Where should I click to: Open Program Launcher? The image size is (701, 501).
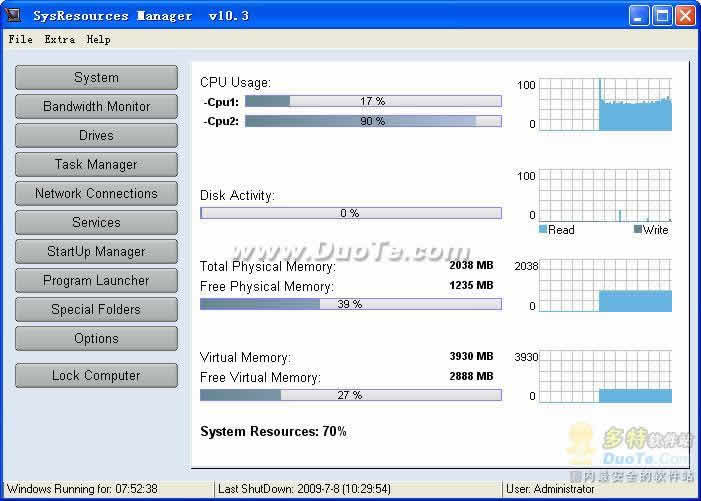click(x=96, y=281)
